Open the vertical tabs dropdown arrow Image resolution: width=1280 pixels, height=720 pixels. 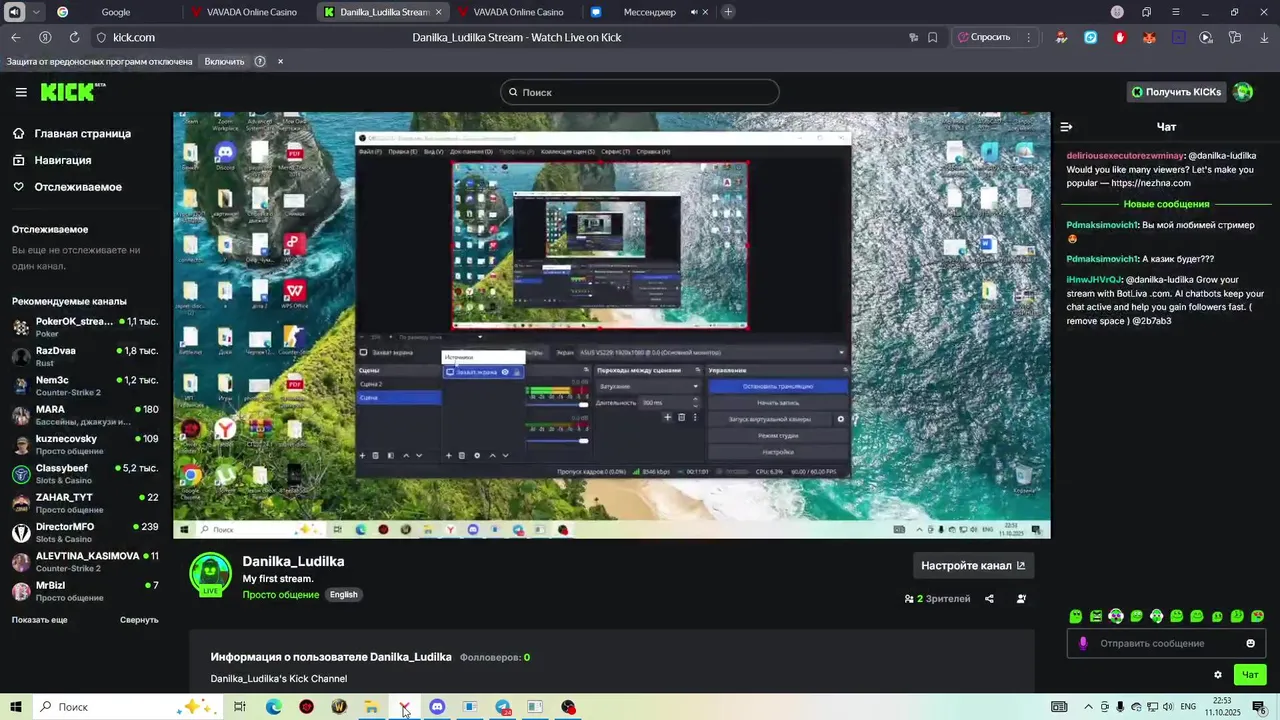coord(37,12)
